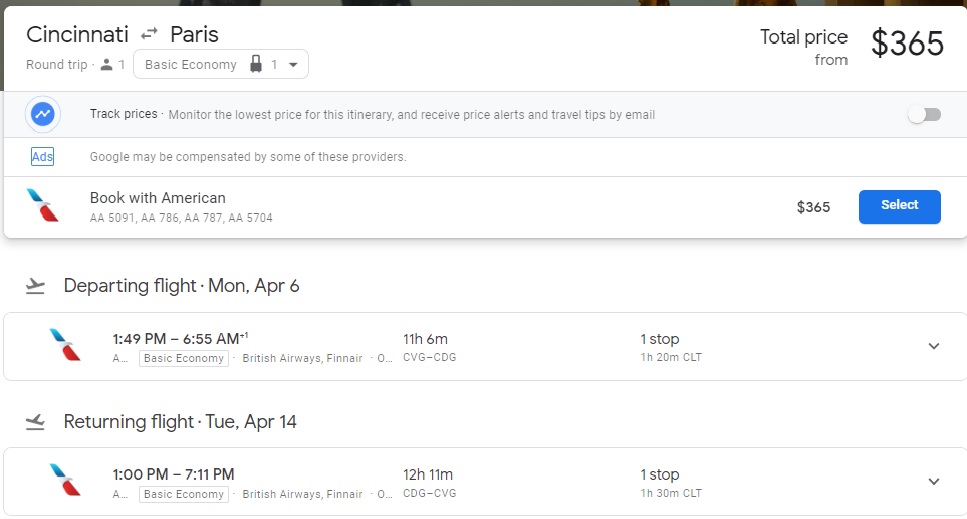967x519 pixels.
Task: Click the passenger count person icon
Action: click(108, 65)
